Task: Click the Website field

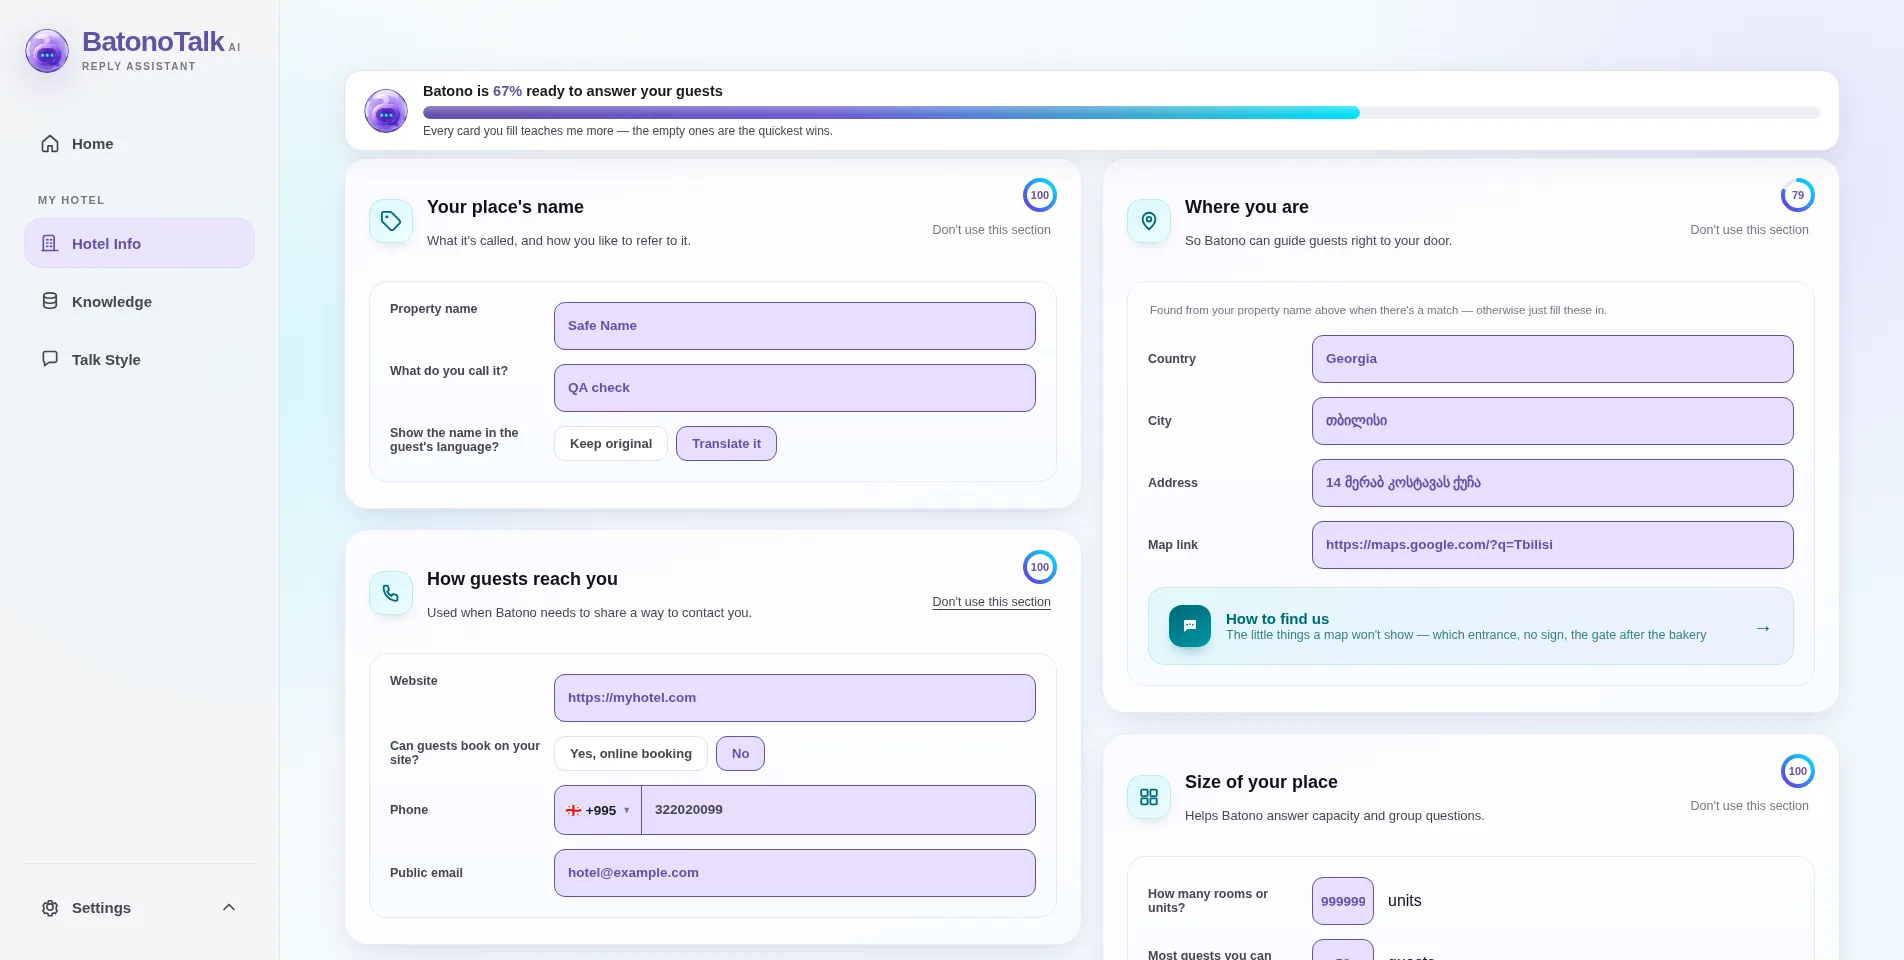Action: (x=794, y=698)
